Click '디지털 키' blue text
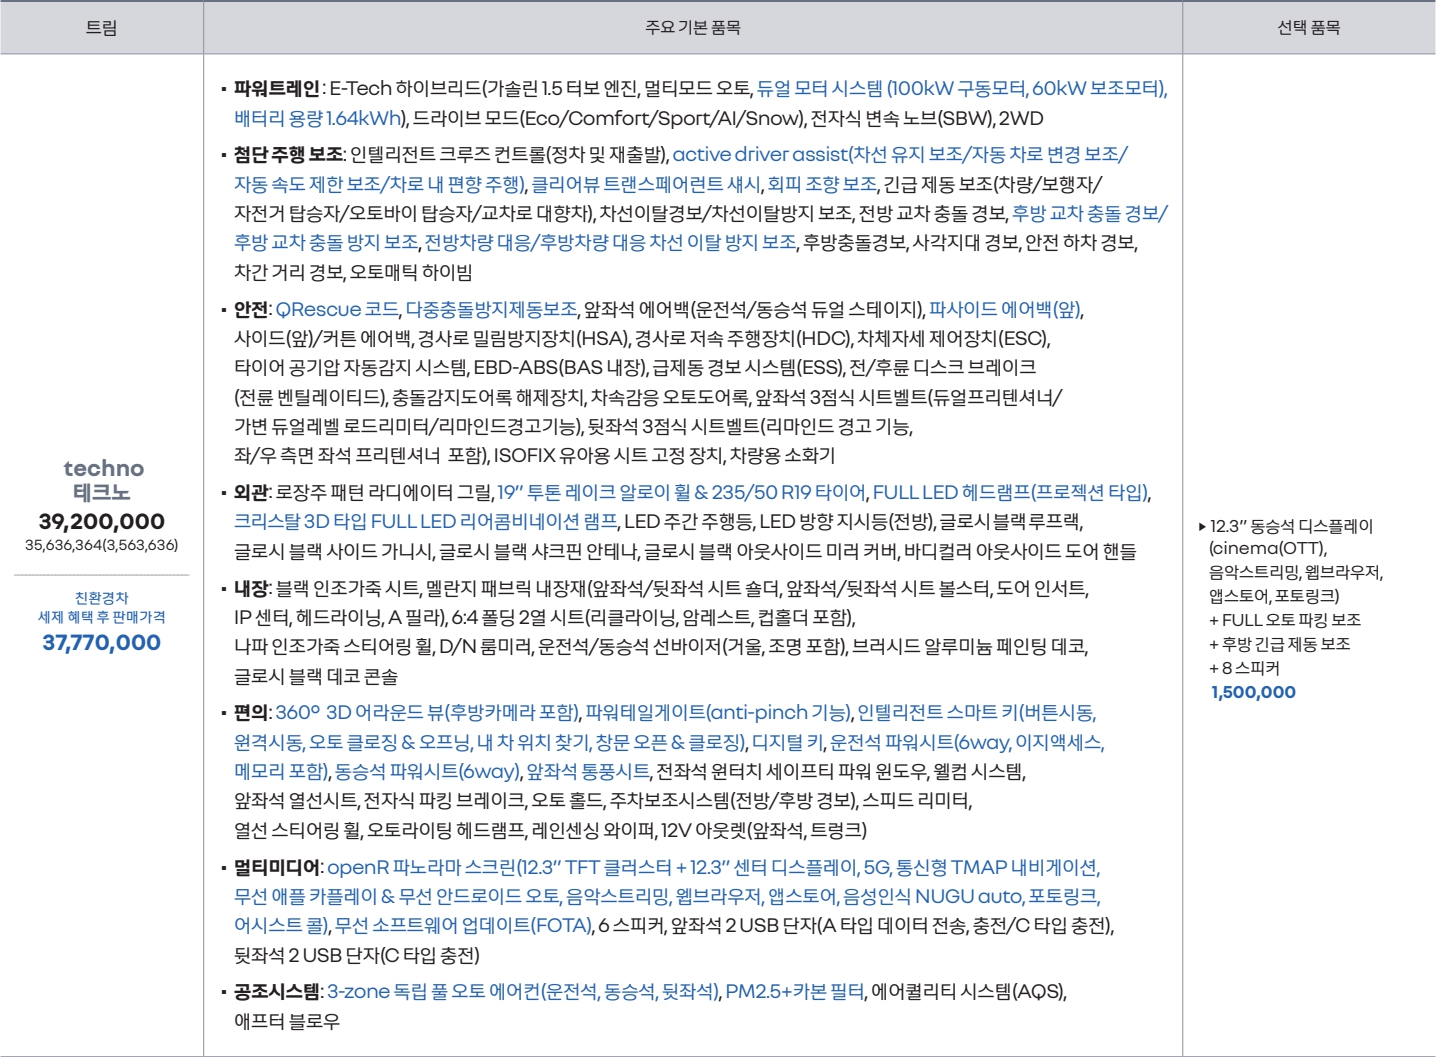This screenshot has height=1057, width=1436. click(788, 743)
